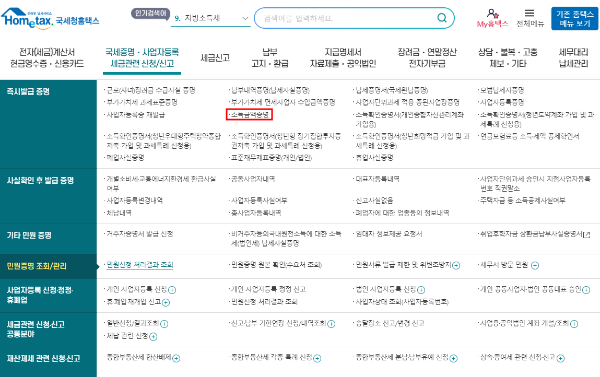The width and height of the screenshot is (600, 377).
Task: Expand the 인기검색어 dropdown list
Action: (245, 18)
